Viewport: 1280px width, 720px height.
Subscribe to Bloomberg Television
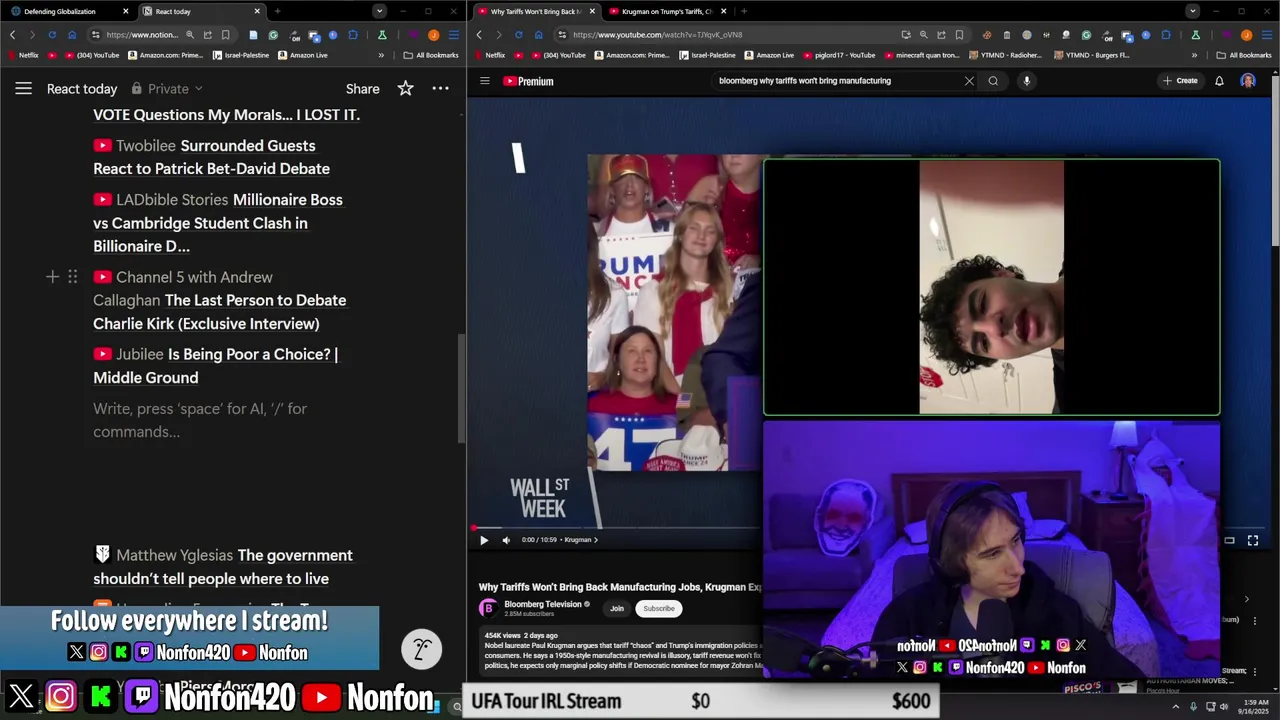point(659,608)
